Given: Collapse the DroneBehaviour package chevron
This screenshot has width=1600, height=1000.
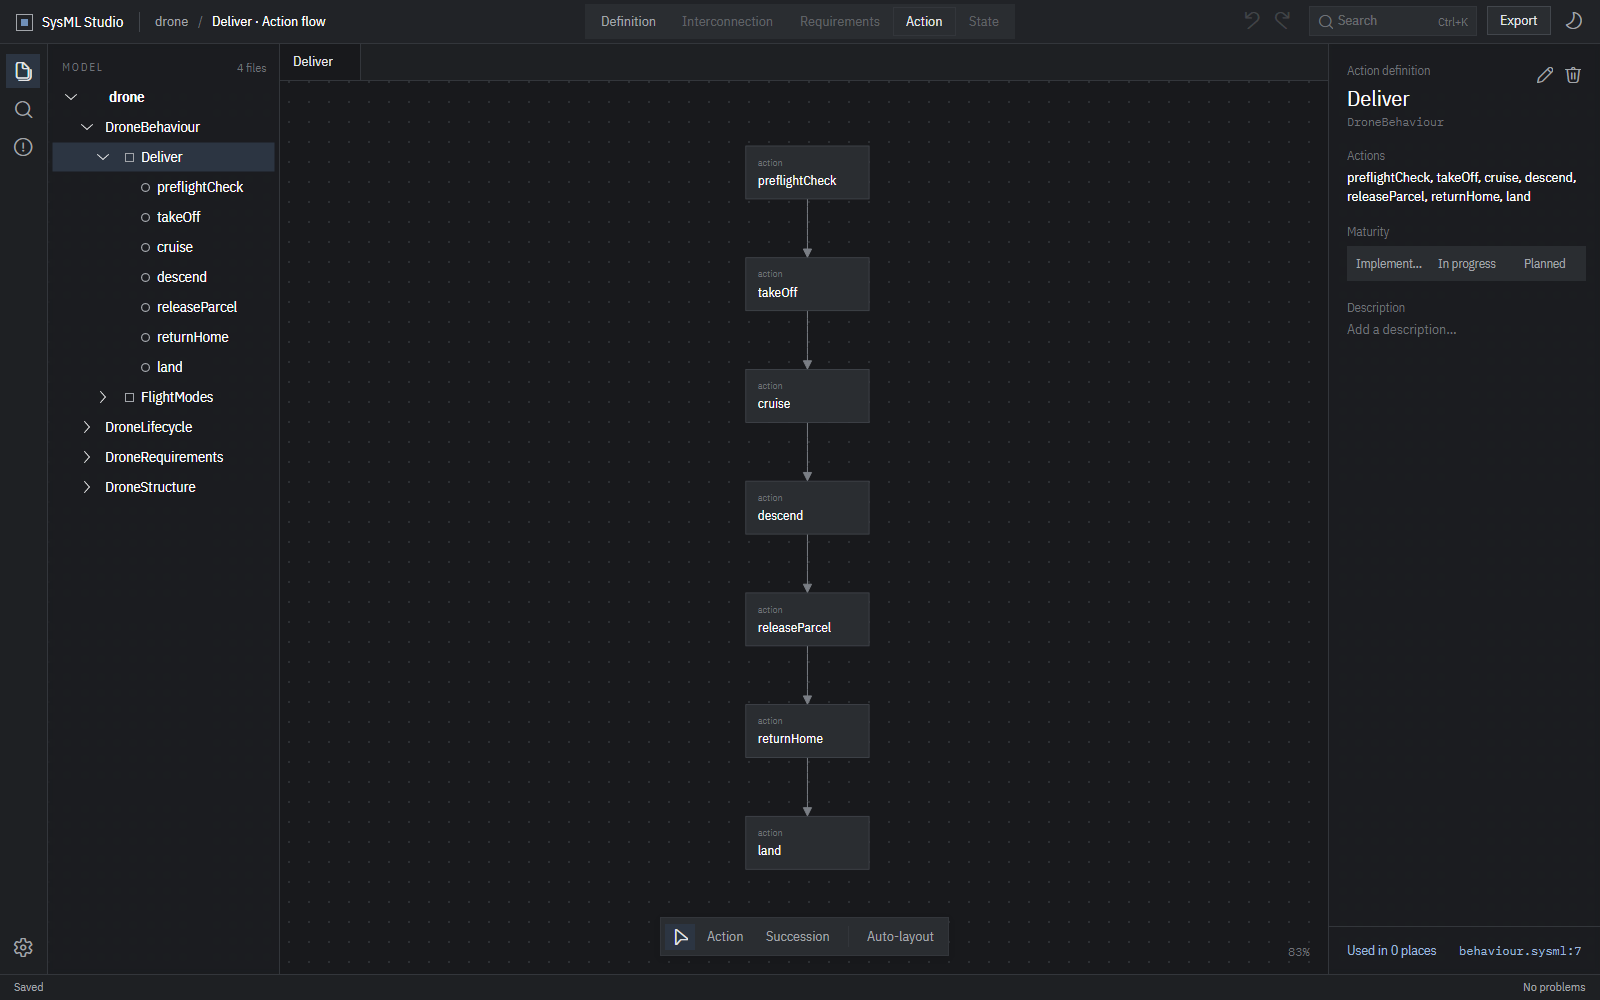Looking at the screenshot, I should (87, 127).
